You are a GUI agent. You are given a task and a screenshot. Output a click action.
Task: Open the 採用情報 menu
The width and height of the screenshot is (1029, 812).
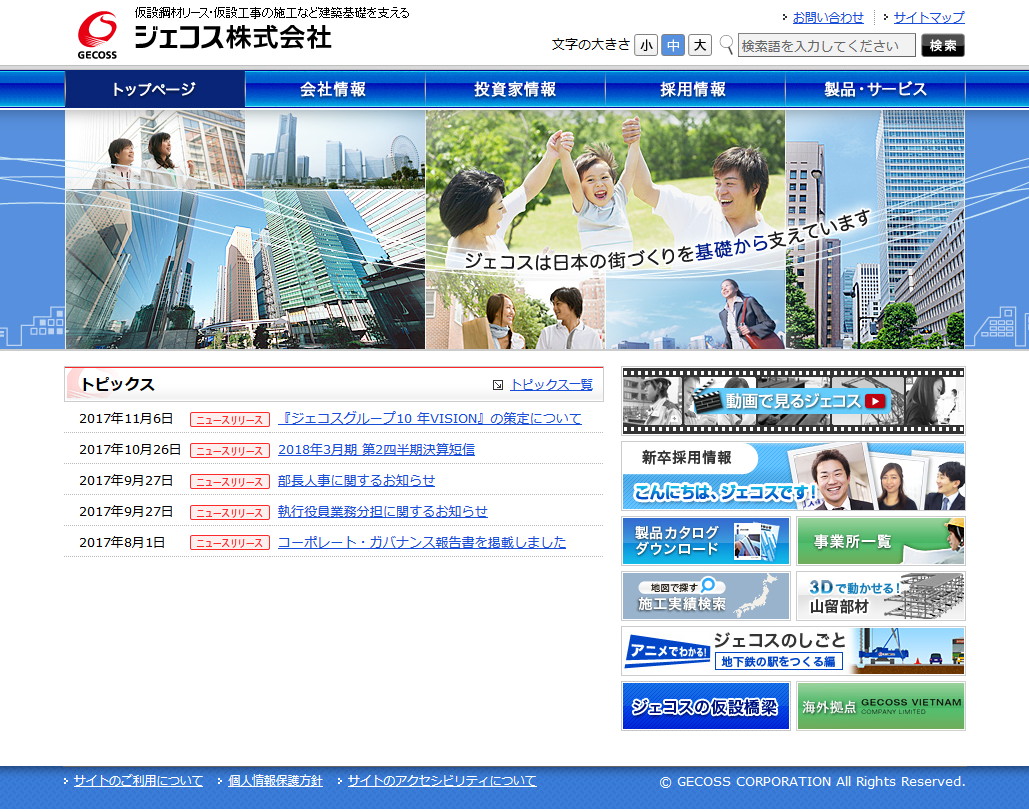coord(695,89)
